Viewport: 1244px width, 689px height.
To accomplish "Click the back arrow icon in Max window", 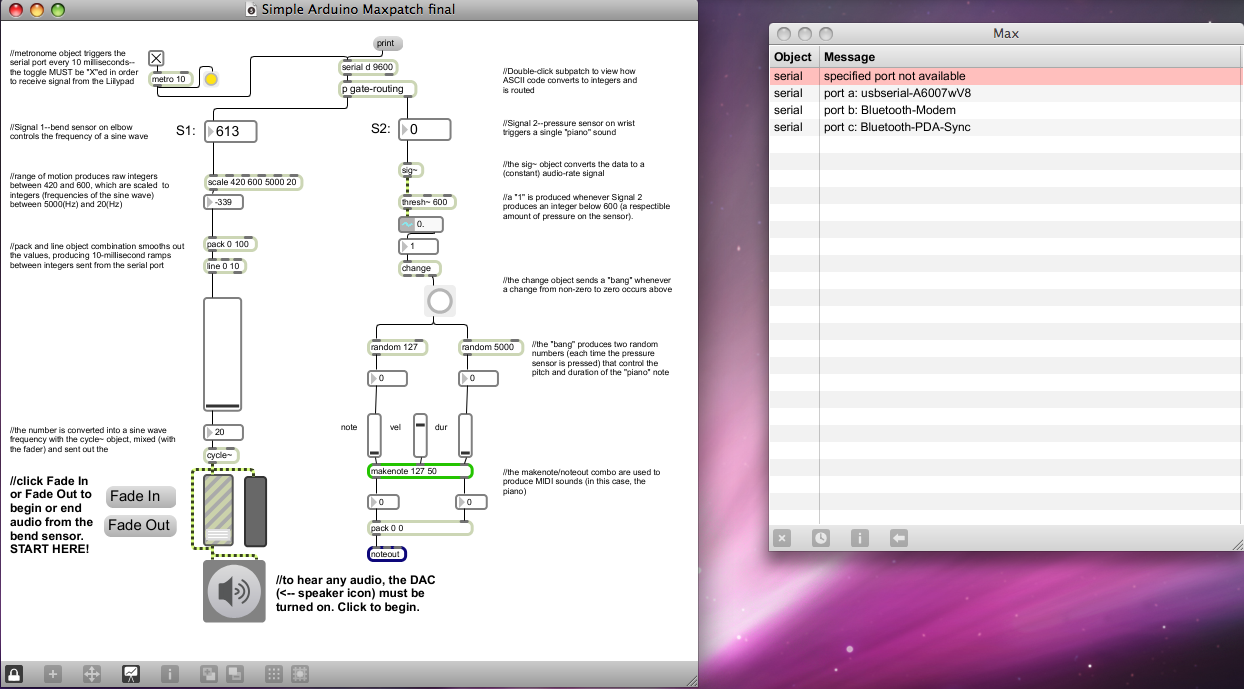I will point(898,538).
